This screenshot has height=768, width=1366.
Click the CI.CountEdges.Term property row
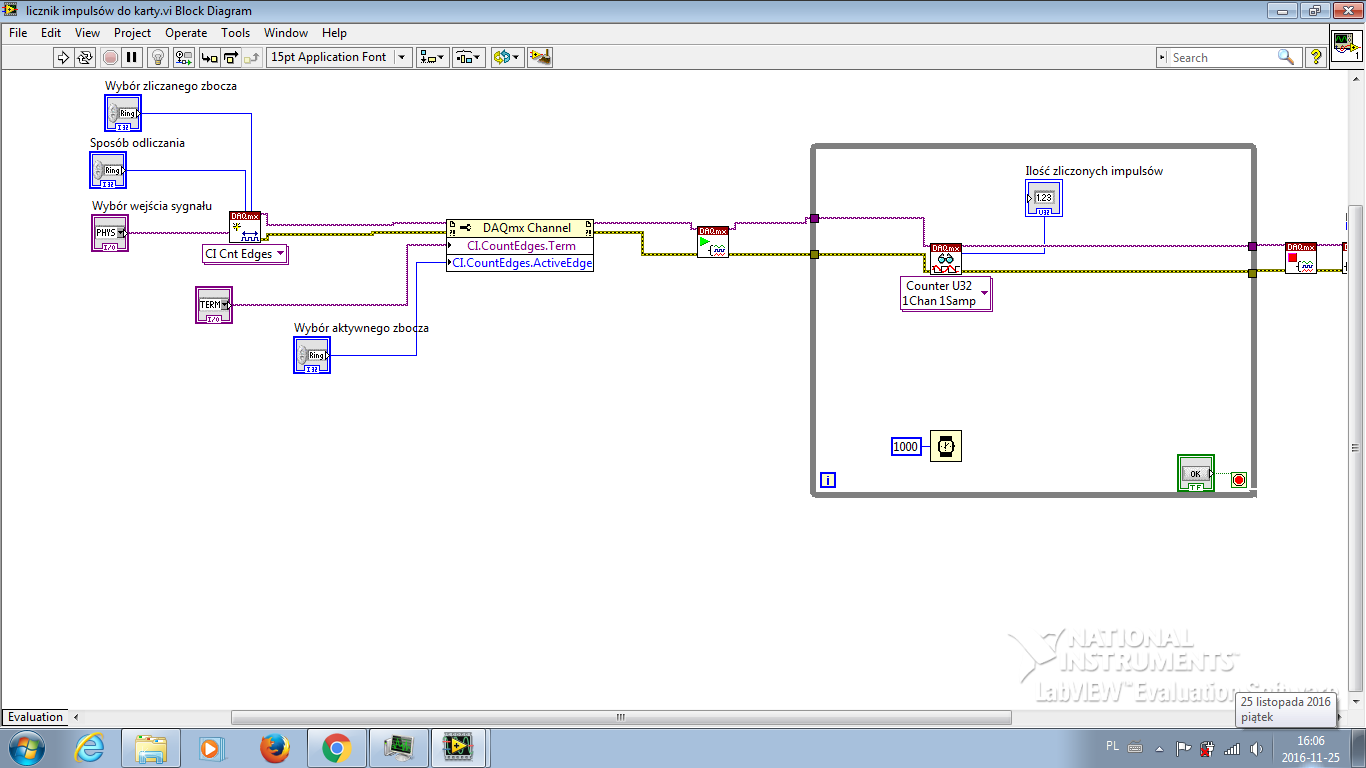tap(520, 246)
